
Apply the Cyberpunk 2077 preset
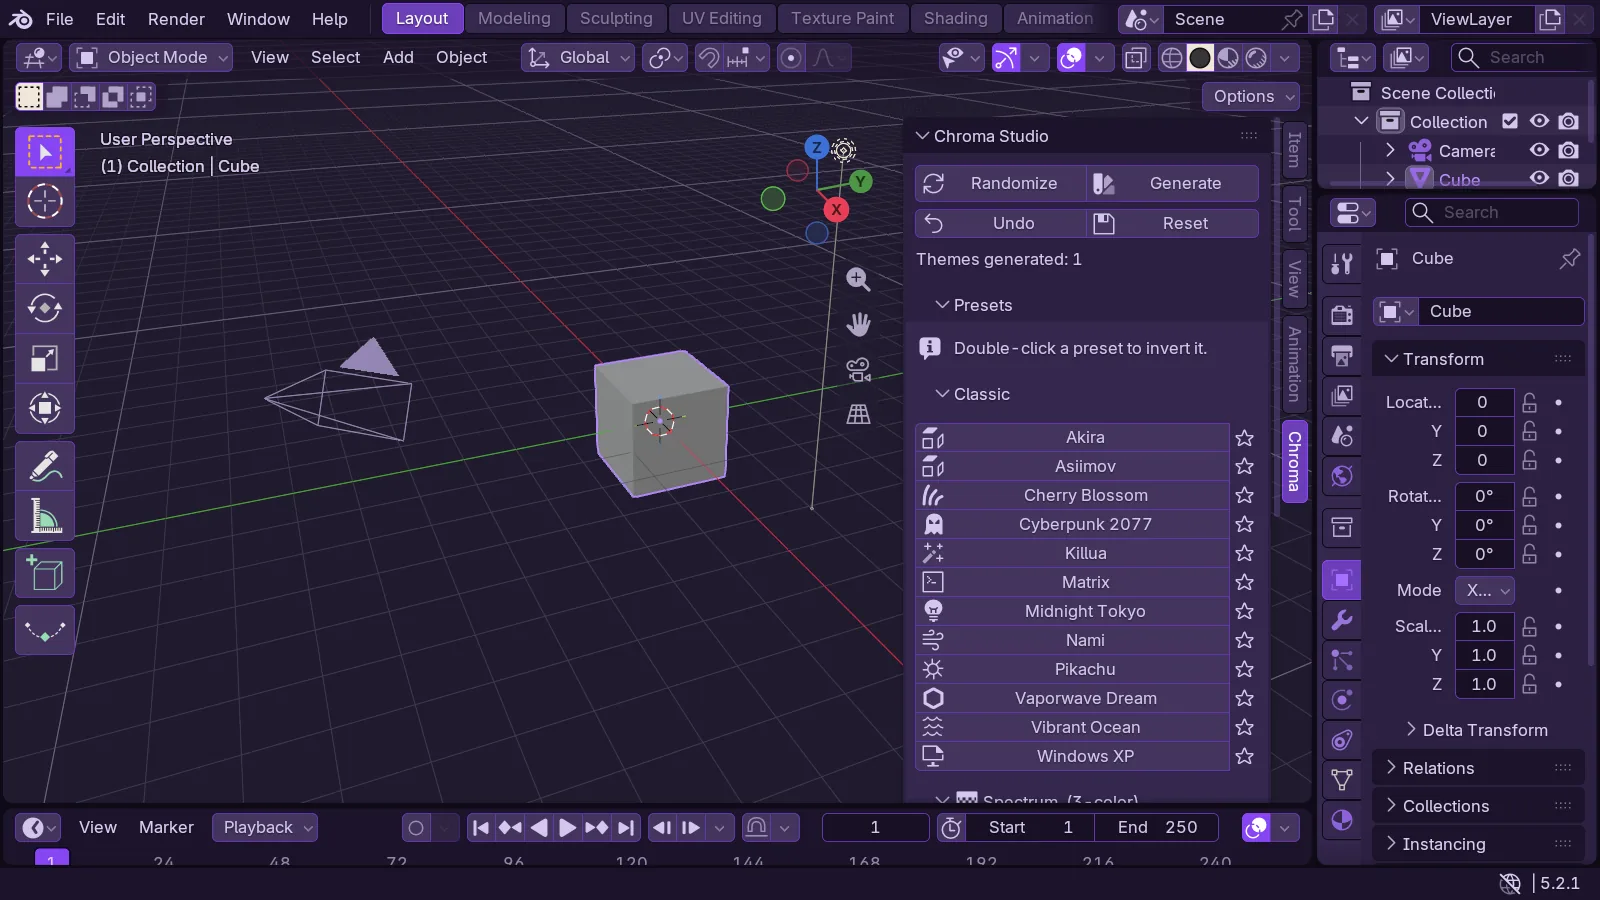pos(1072,524)
